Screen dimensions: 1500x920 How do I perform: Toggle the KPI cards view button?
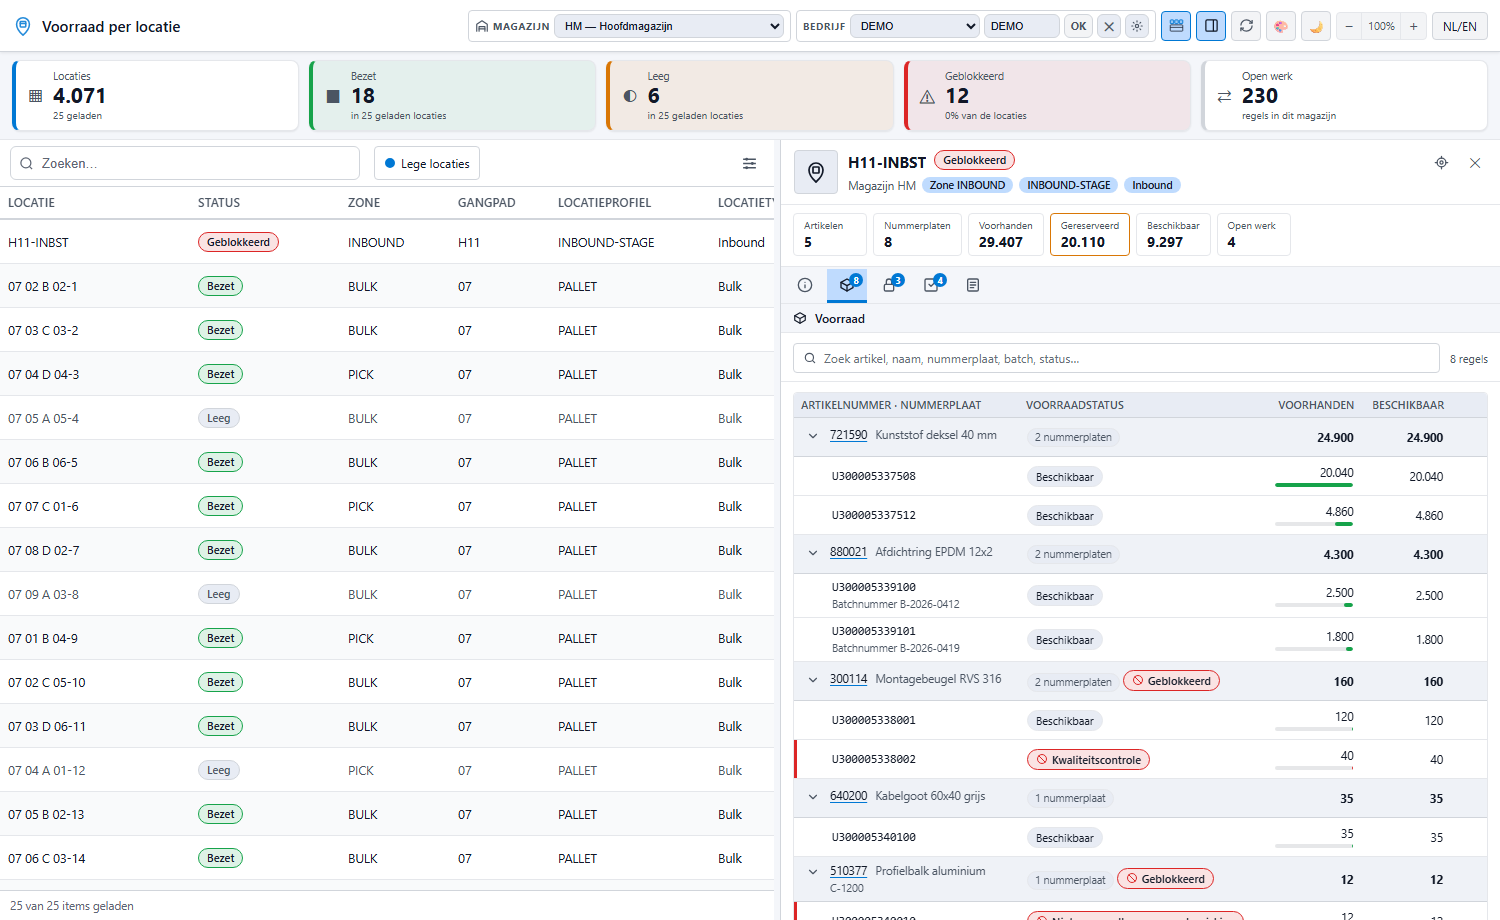point(1176,26)
